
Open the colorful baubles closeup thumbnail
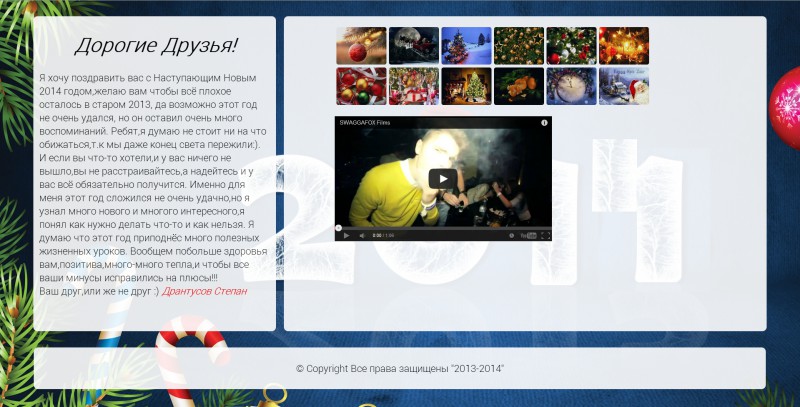tap(361, 86)
